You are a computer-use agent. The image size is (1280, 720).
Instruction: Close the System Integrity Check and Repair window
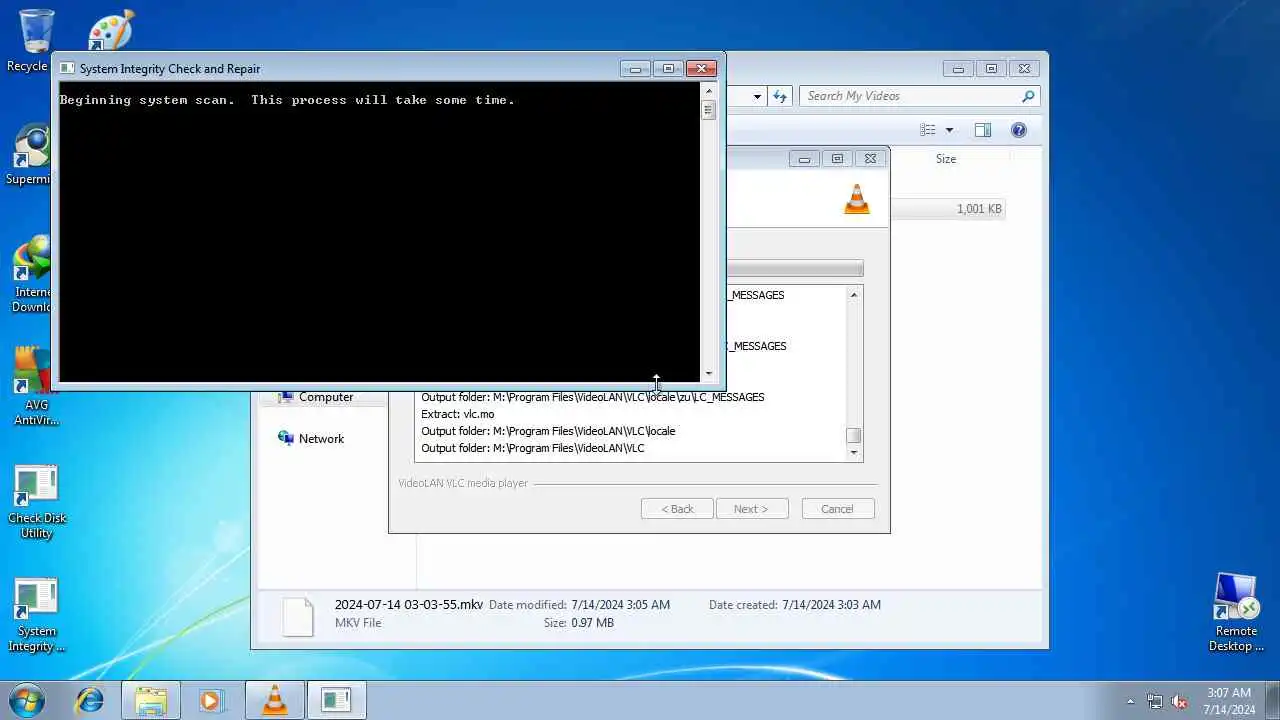coord(701,69)
